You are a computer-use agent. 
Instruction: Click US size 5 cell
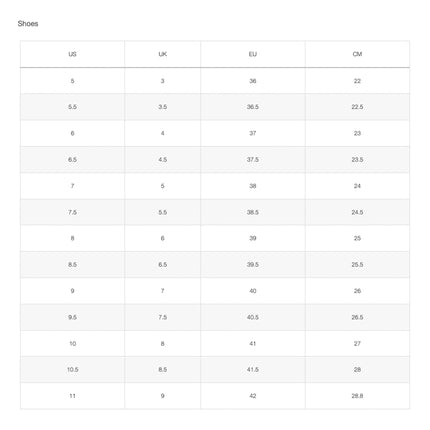(x=72, y=81)
